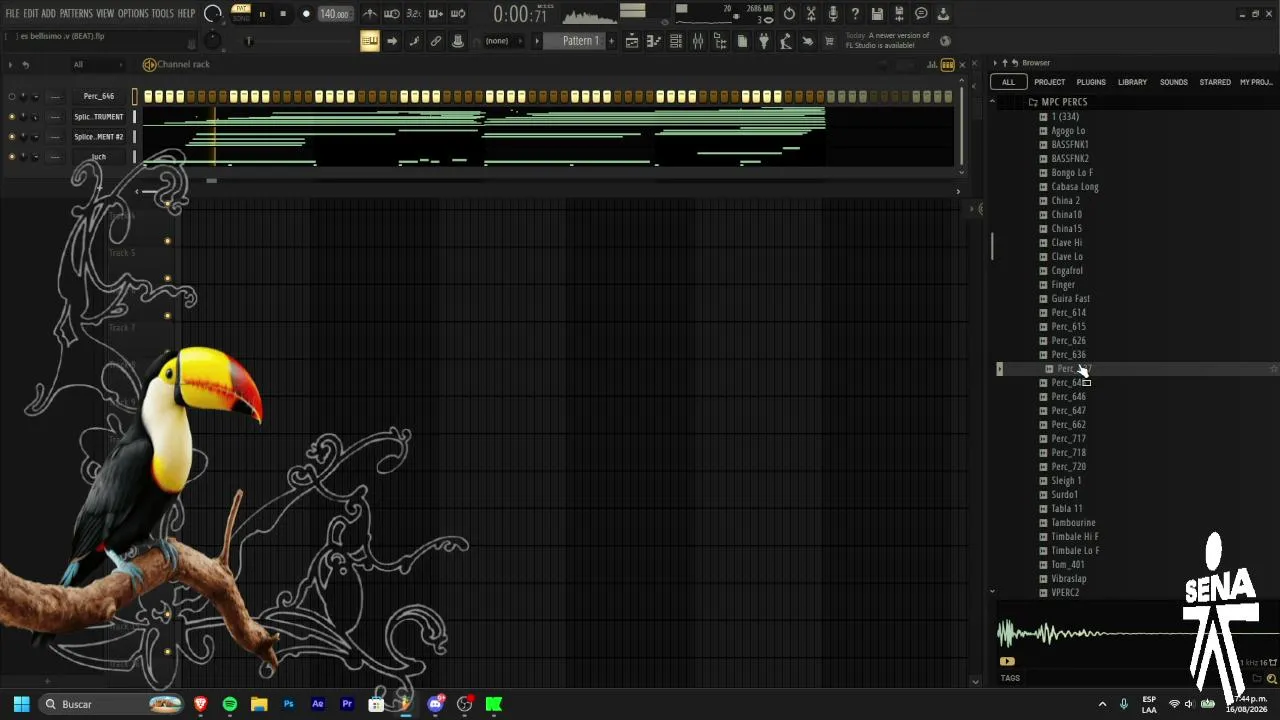Toggle the metronome button
This screenshot has width=1280, height=720.
[370, 14]
